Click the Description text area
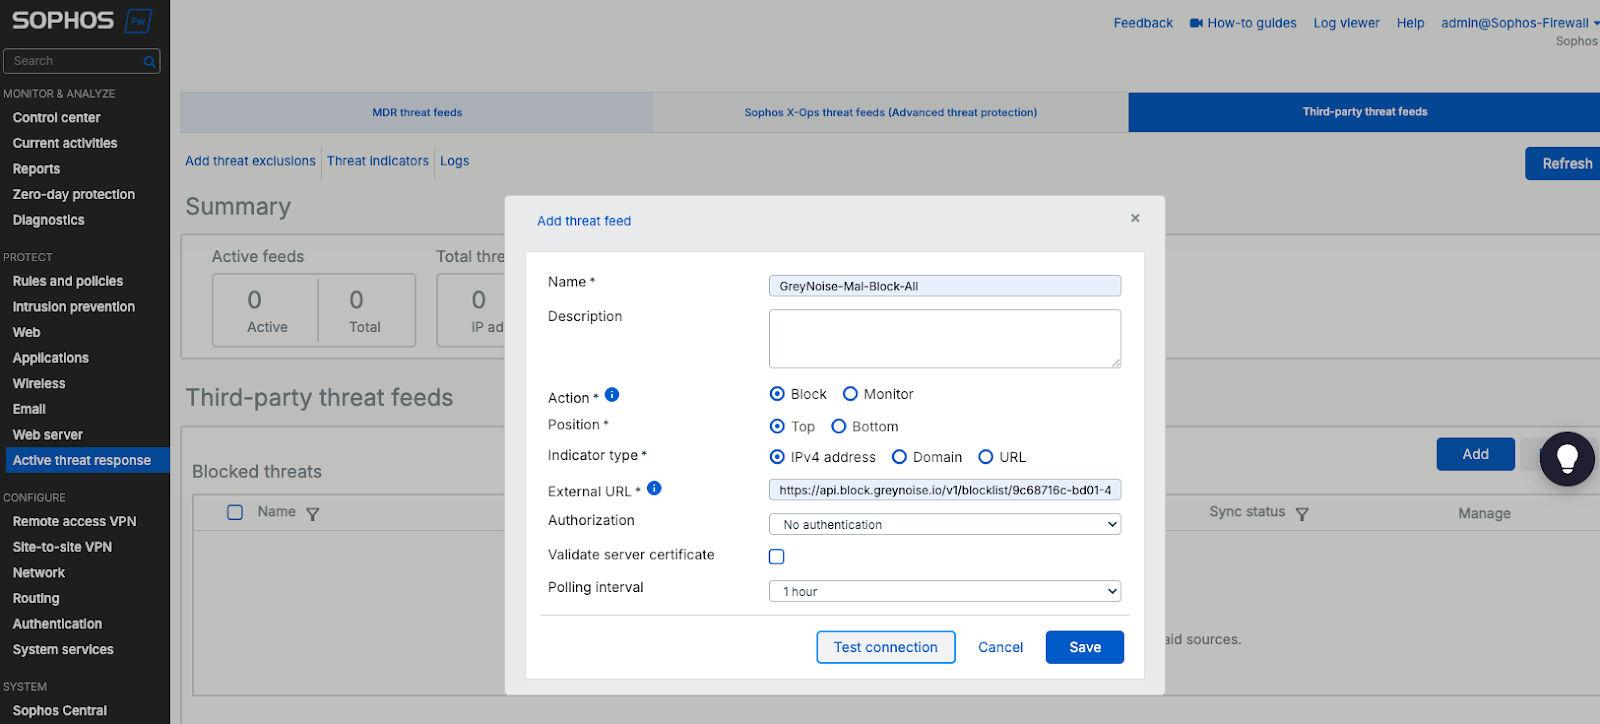This screenshot has height=724, width=1600. 945,339
